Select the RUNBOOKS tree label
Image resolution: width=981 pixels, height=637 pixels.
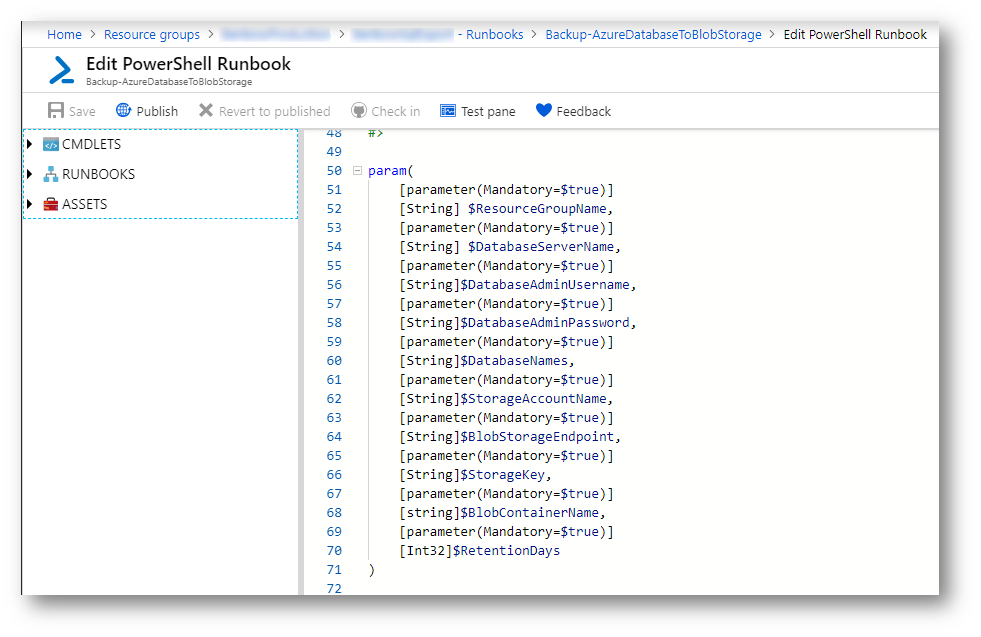(x=98, y=175)
